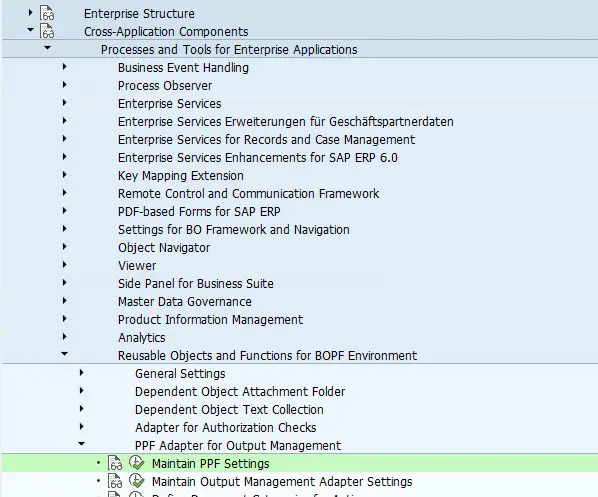Viewport: 598px width, 497px height.
Task: Select the Viewer label
Action: click(137, 265)
